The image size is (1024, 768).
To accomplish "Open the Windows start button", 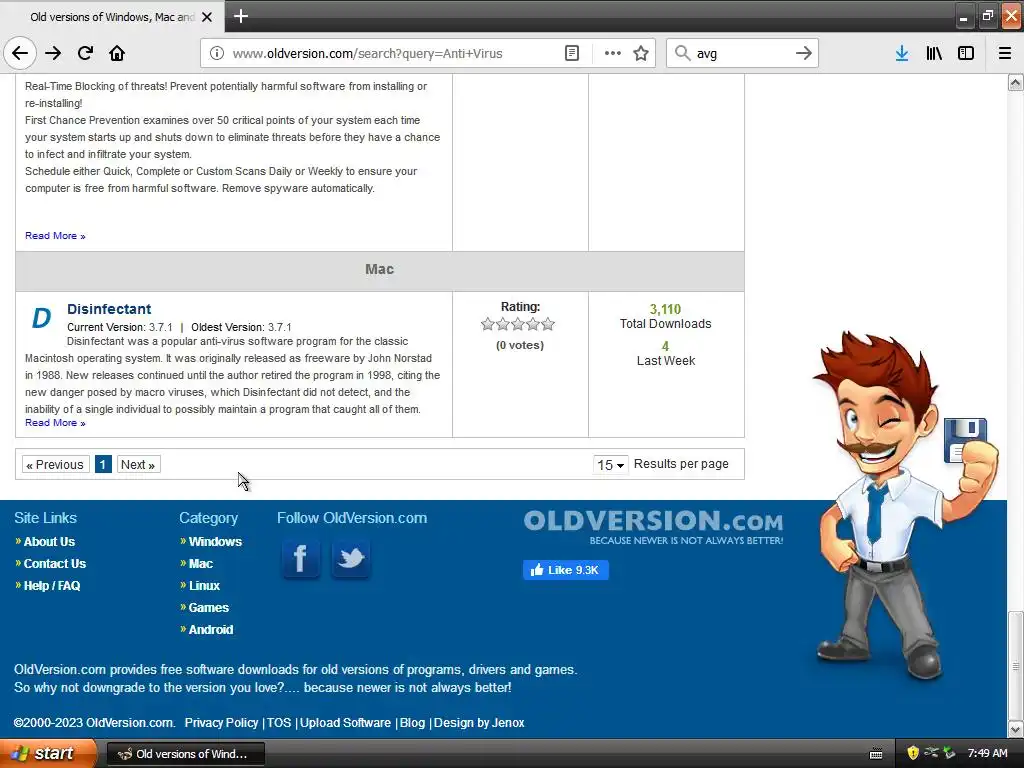I will tap(48, 754).
